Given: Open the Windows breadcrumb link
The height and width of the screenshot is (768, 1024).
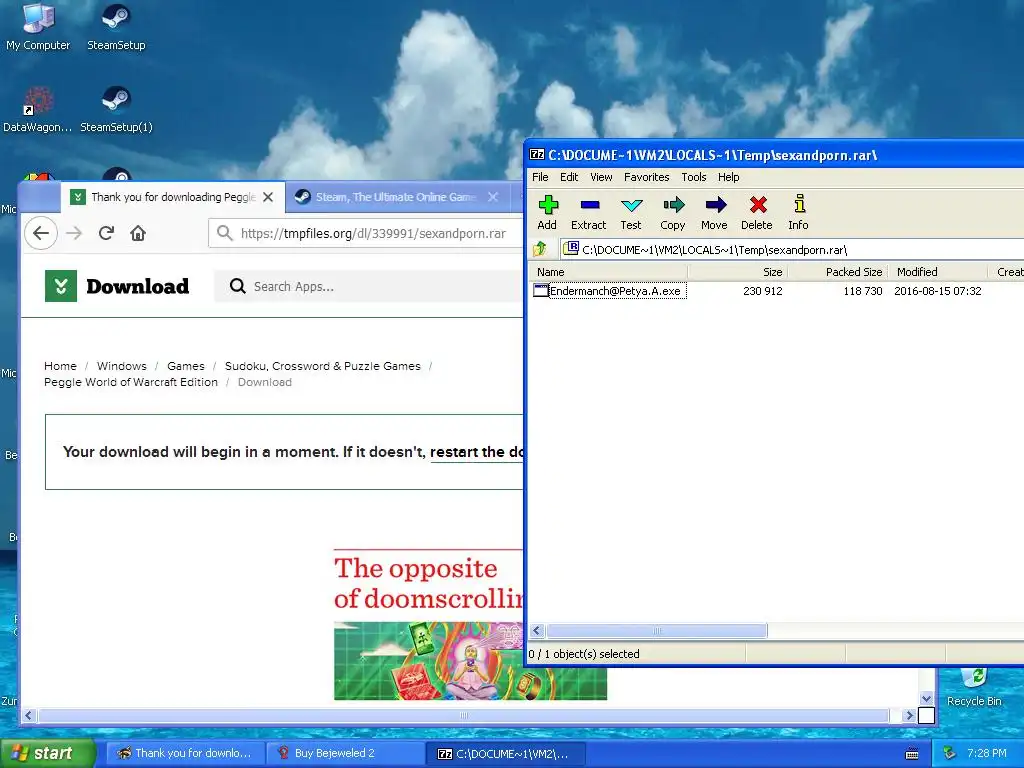Looking at the screenshot, I should click(x=121, y=366).
